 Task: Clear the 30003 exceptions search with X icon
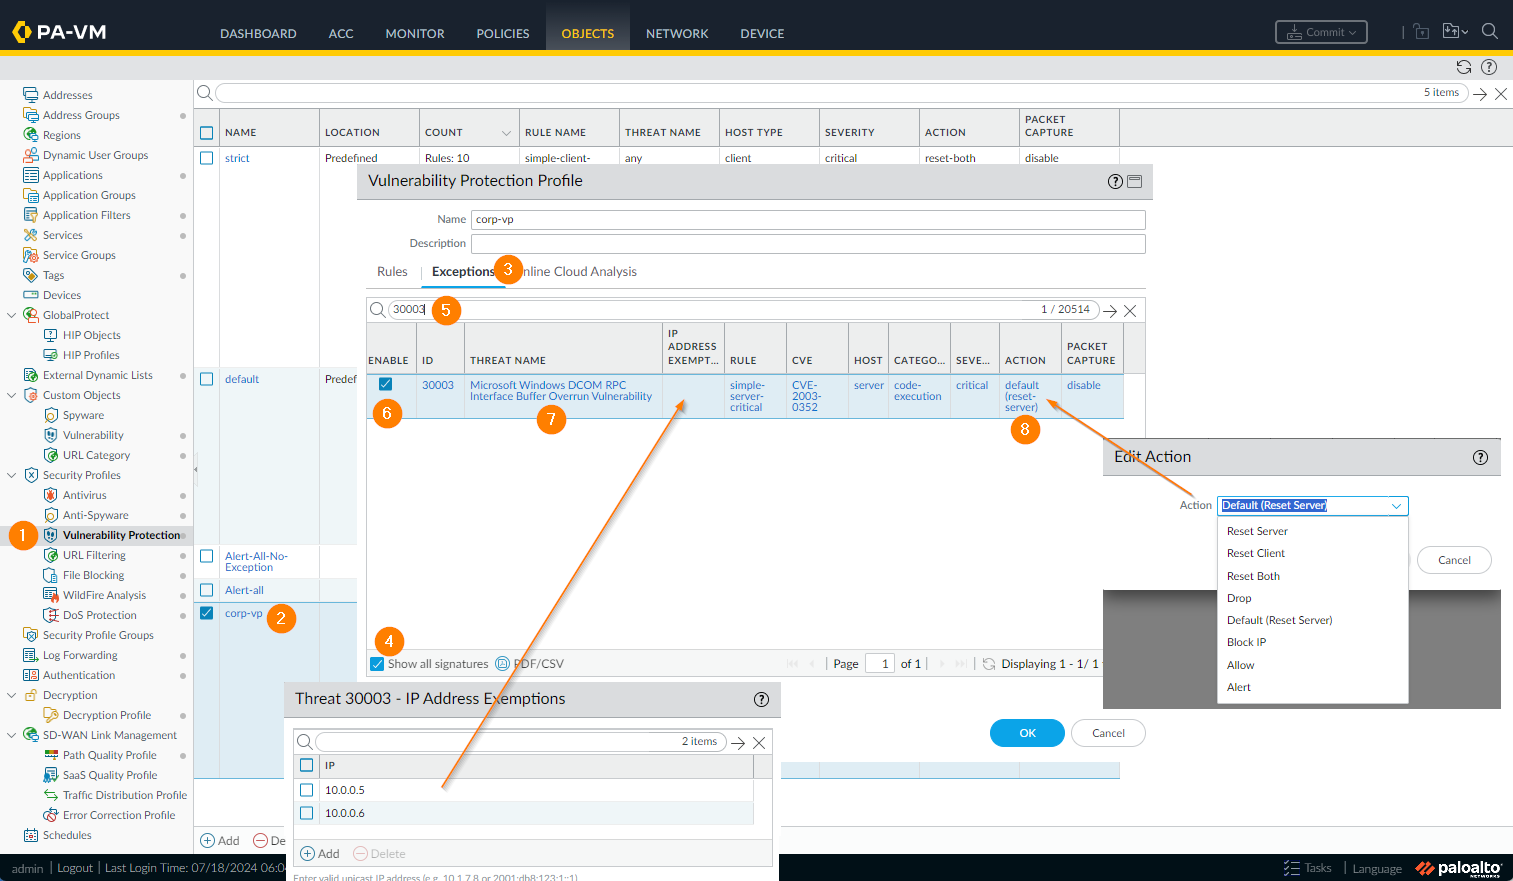click(1130, 311)
